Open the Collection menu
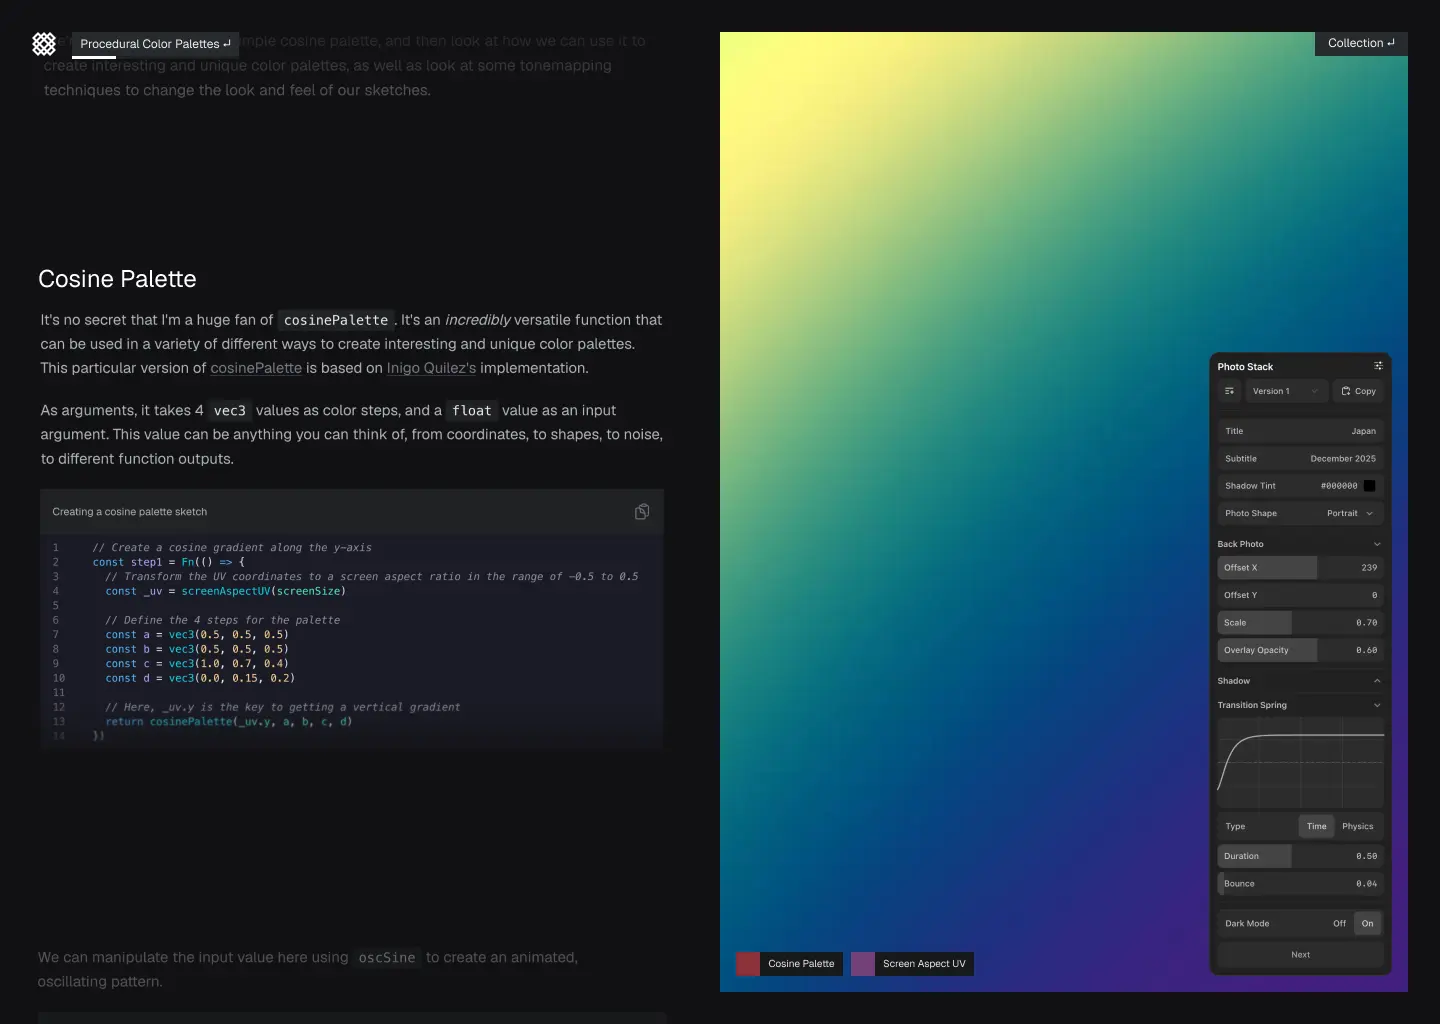 [x=1360, y=43]
